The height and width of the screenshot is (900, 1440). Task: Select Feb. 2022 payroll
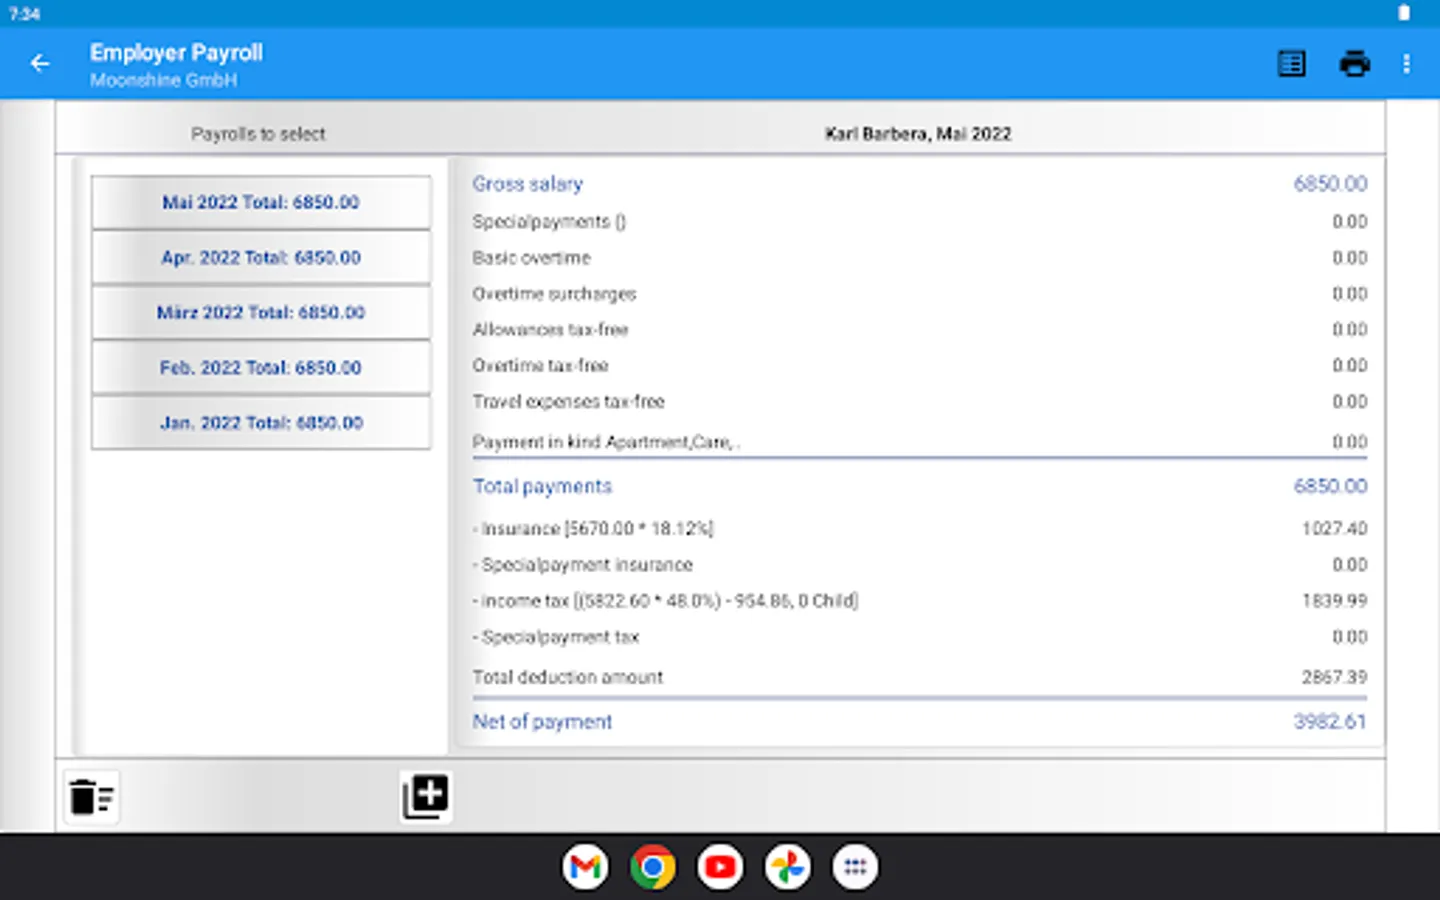(x=261, y=368)
